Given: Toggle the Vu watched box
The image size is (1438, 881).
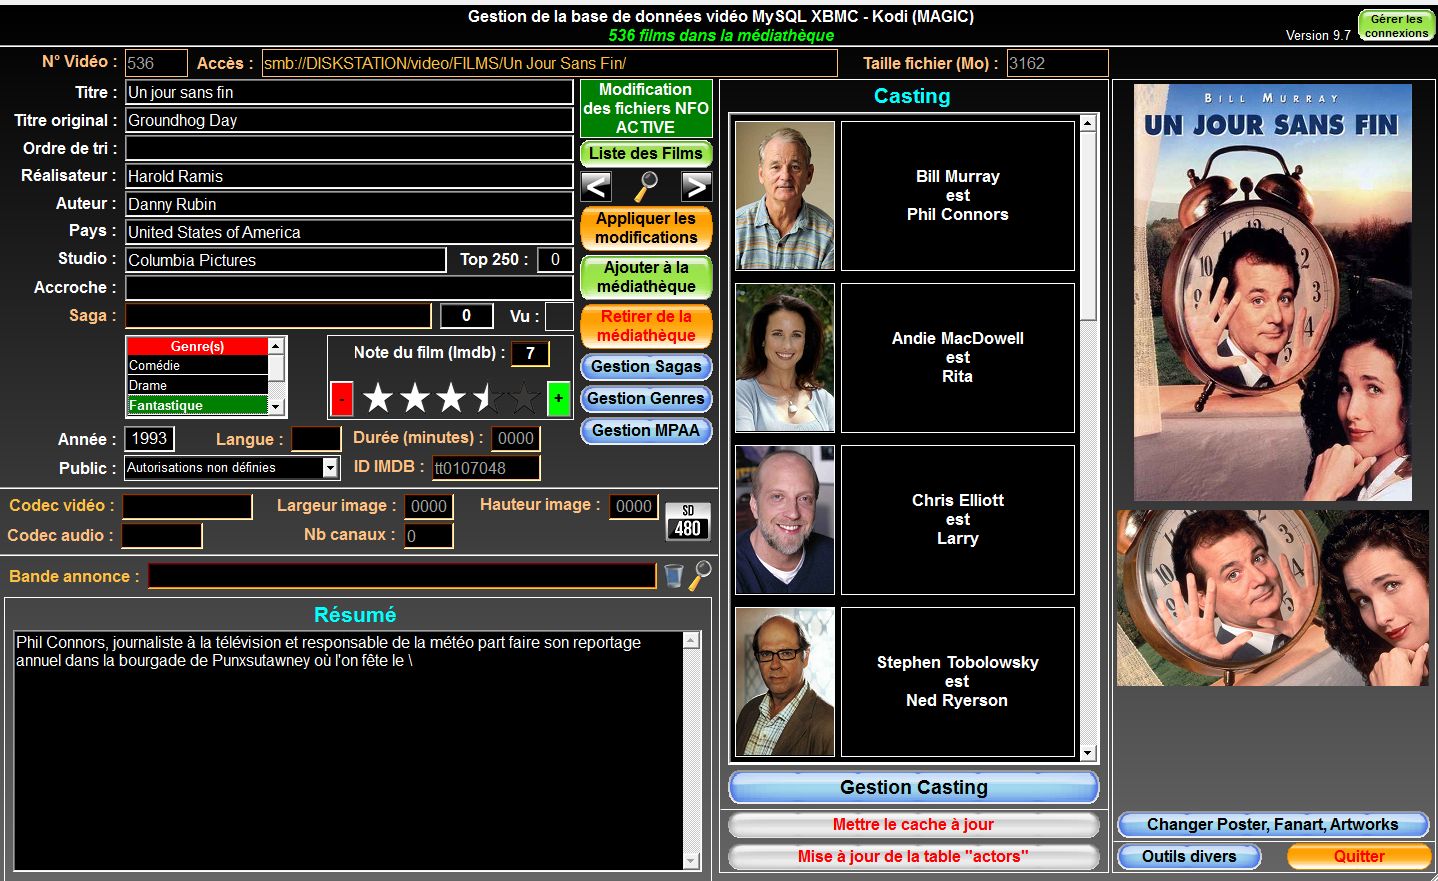Looking at the screenshot, I should coord(559,316).
